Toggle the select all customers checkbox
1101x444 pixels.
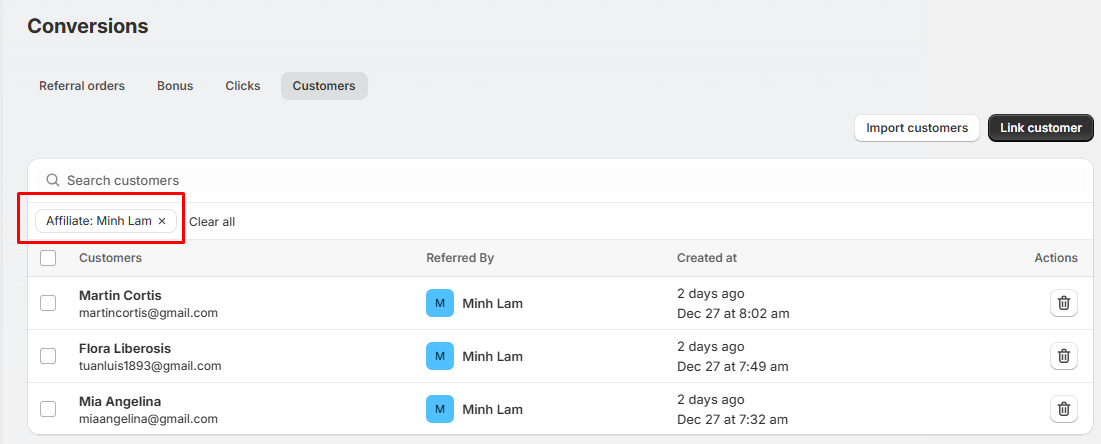[48, 258]
